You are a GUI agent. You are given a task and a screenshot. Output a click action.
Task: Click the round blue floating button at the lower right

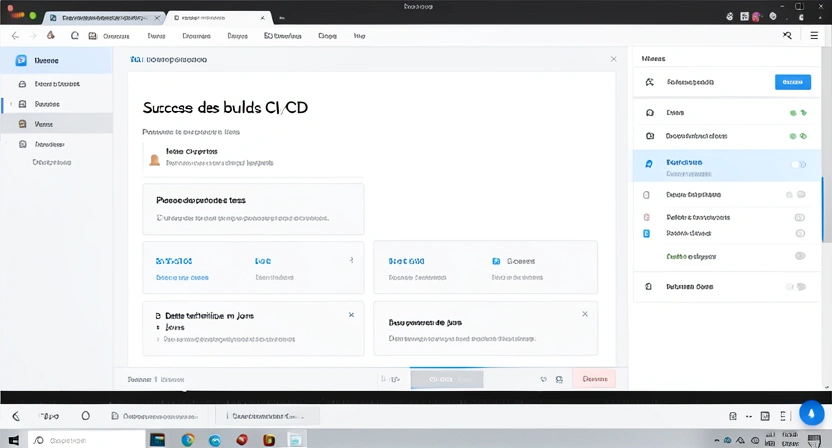click(811, 413)
